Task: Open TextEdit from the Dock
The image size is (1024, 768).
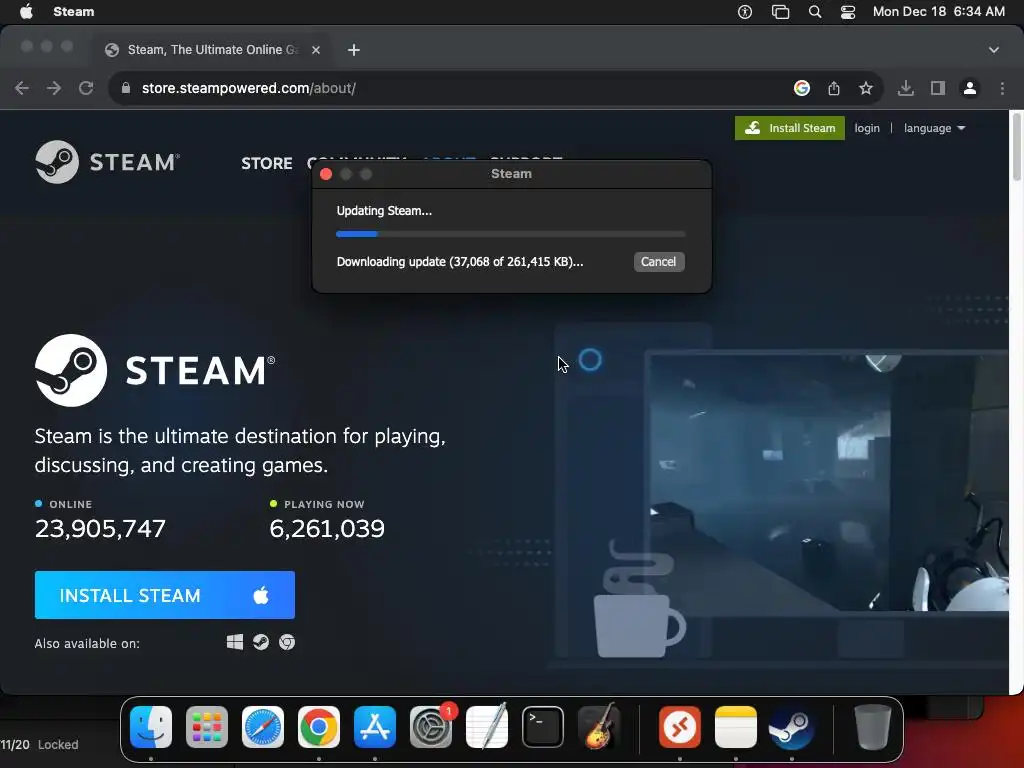Action: 487,726
